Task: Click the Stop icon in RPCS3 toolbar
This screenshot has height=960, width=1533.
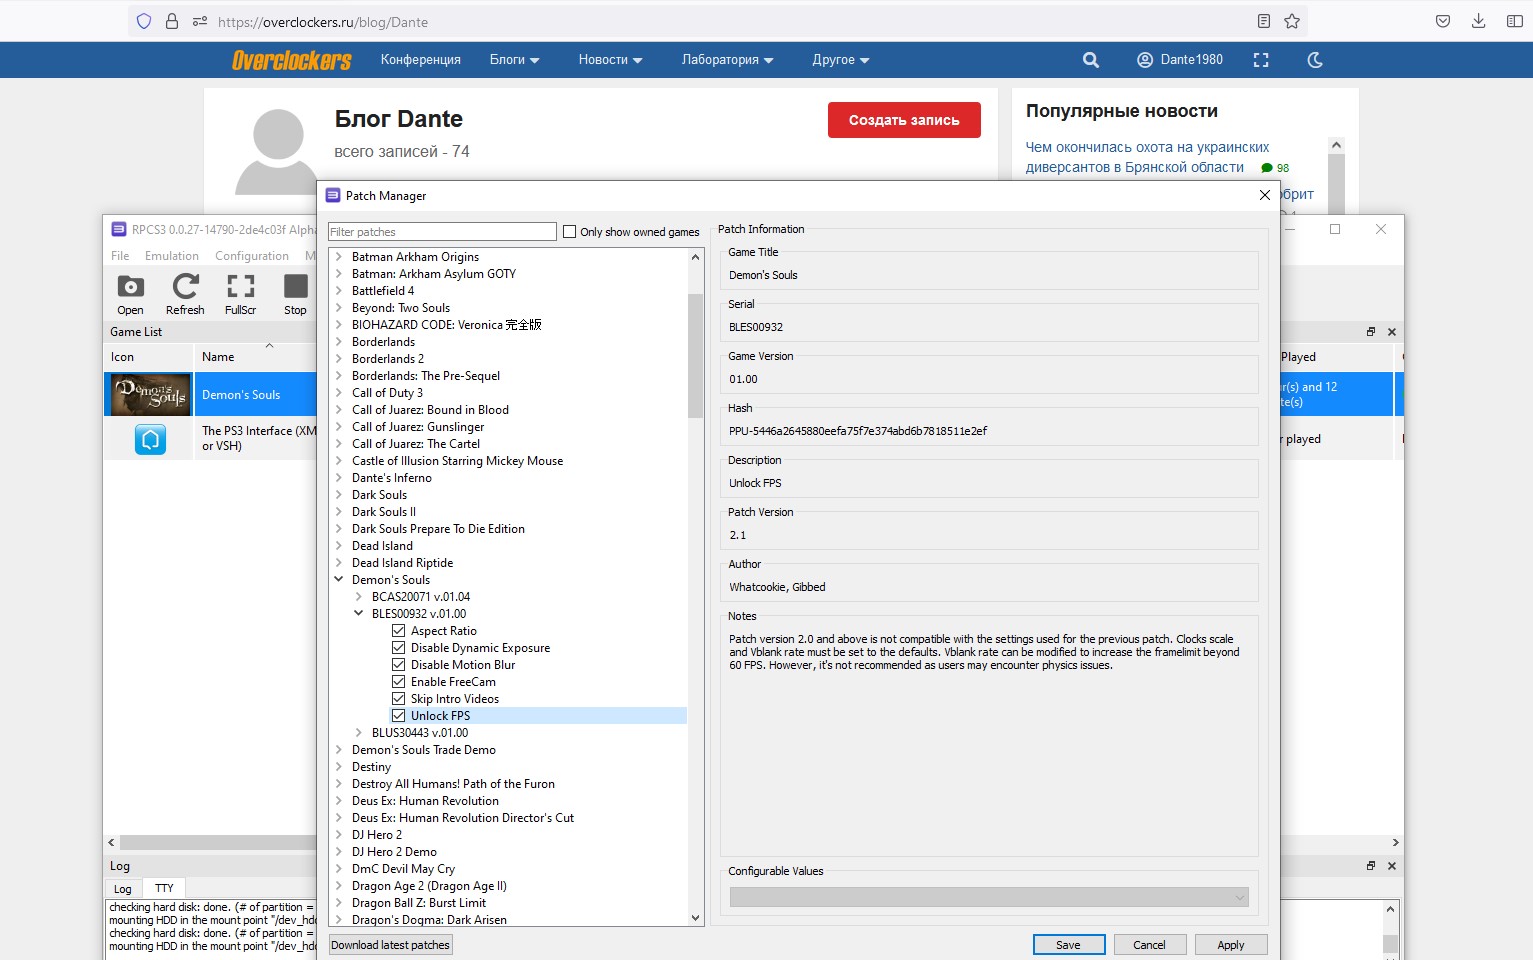Action: (x=295, y=287)
